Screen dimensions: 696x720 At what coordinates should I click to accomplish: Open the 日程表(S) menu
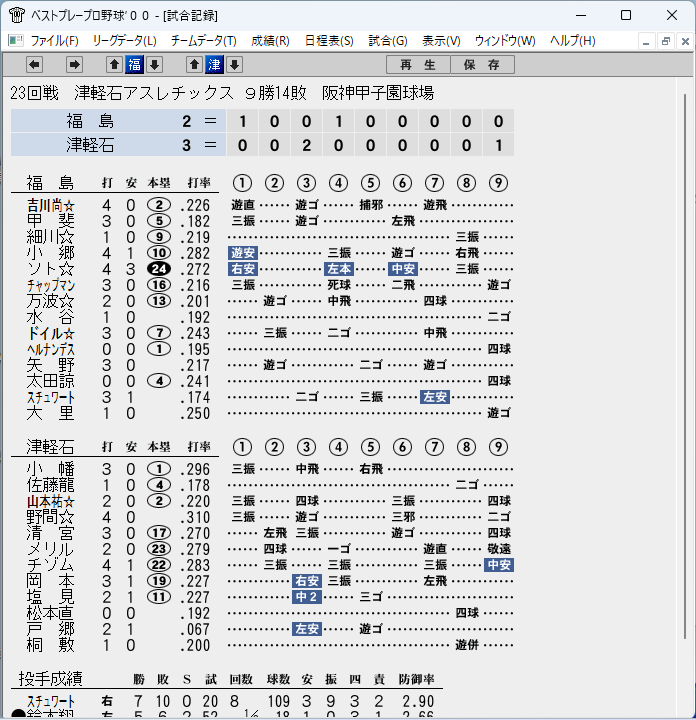[329, 41]
